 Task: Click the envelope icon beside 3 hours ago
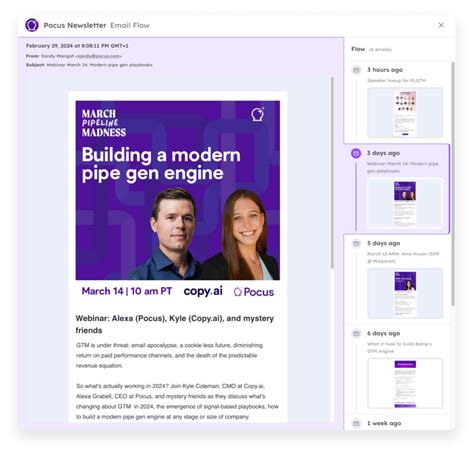coord(356,70)
